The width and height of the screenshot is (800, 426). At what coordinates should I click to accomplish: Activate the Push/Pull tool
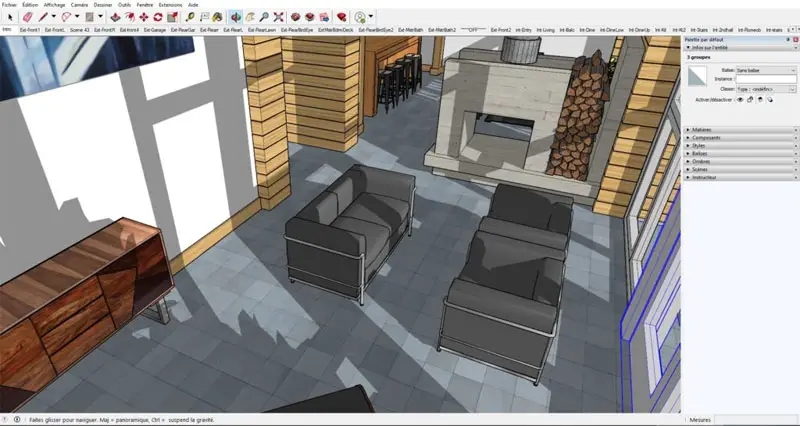click(x=116, y=17)
